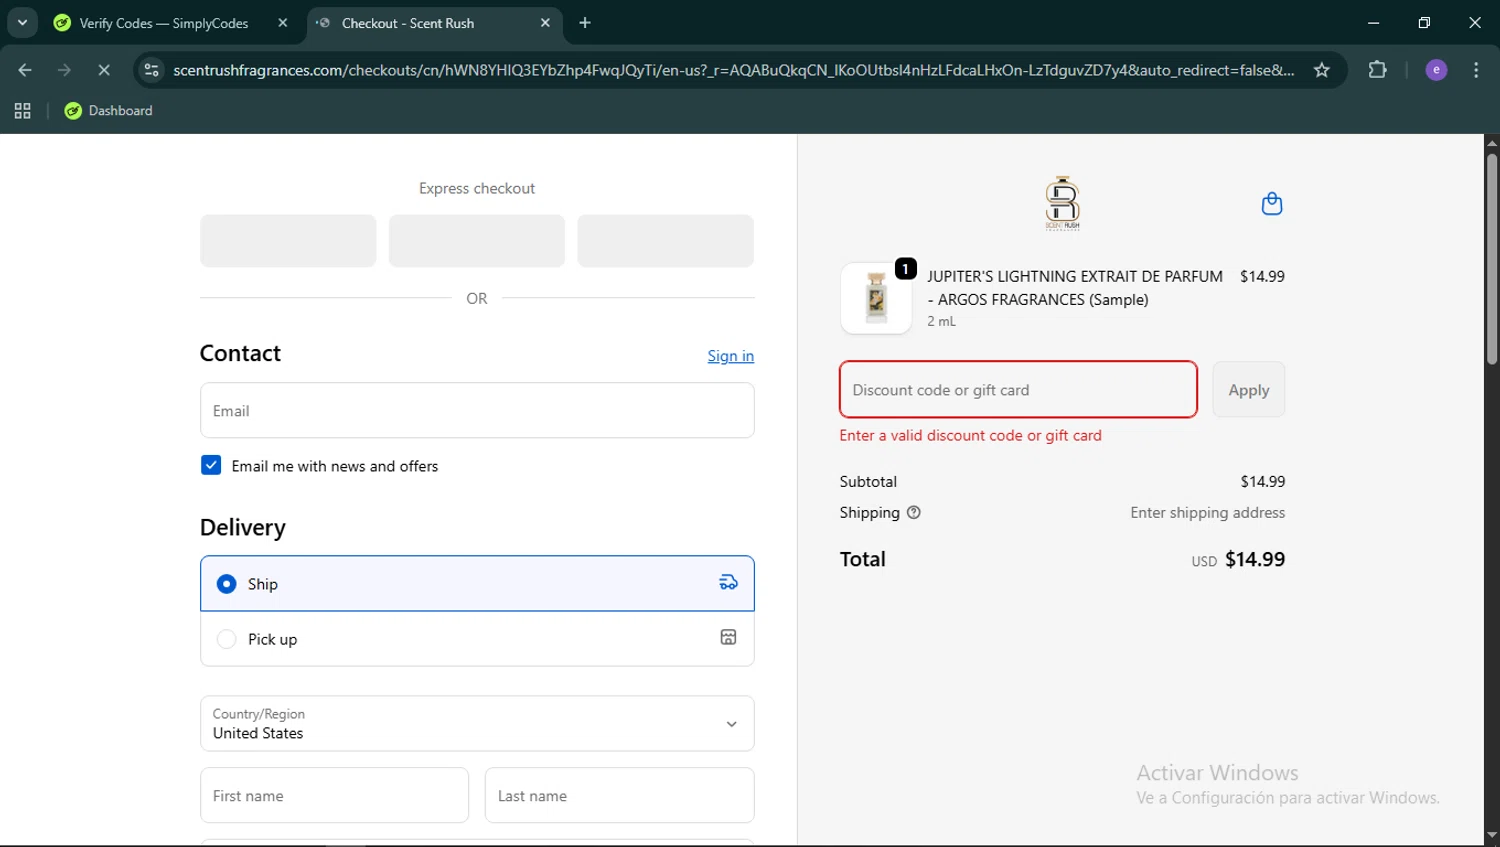Click the store pickup icon

(x=729, y=637)
